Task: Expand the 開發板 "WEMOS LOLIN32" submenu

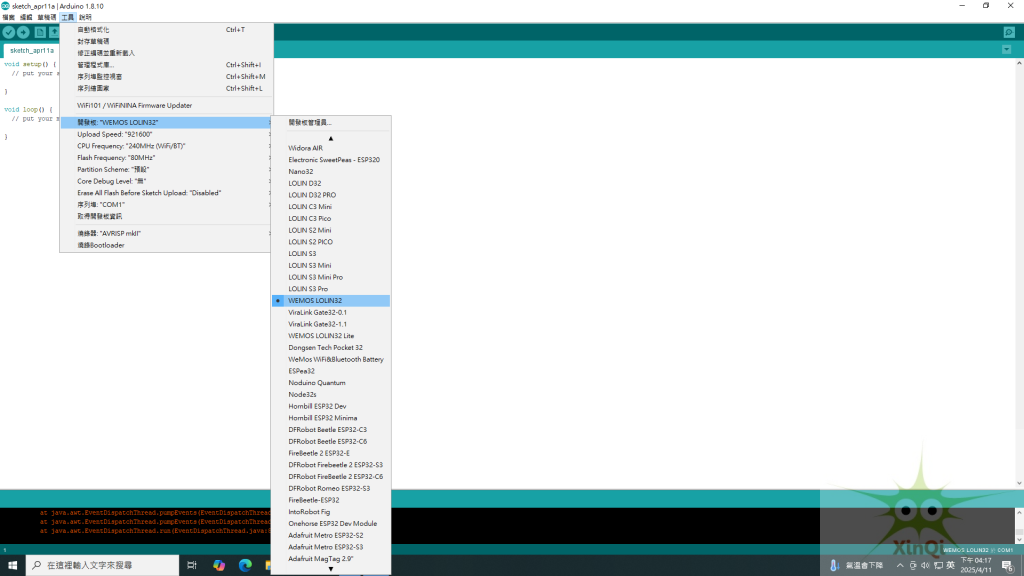Action: pos(166,122)
